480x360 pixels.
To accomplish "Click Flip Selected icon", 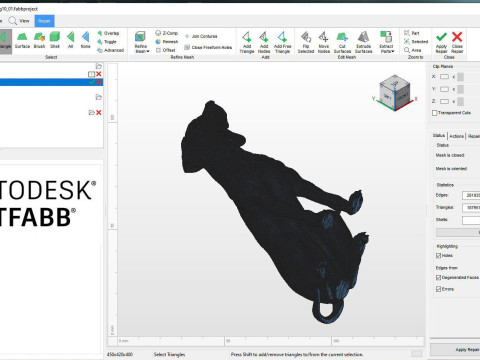I will (306, 42).
